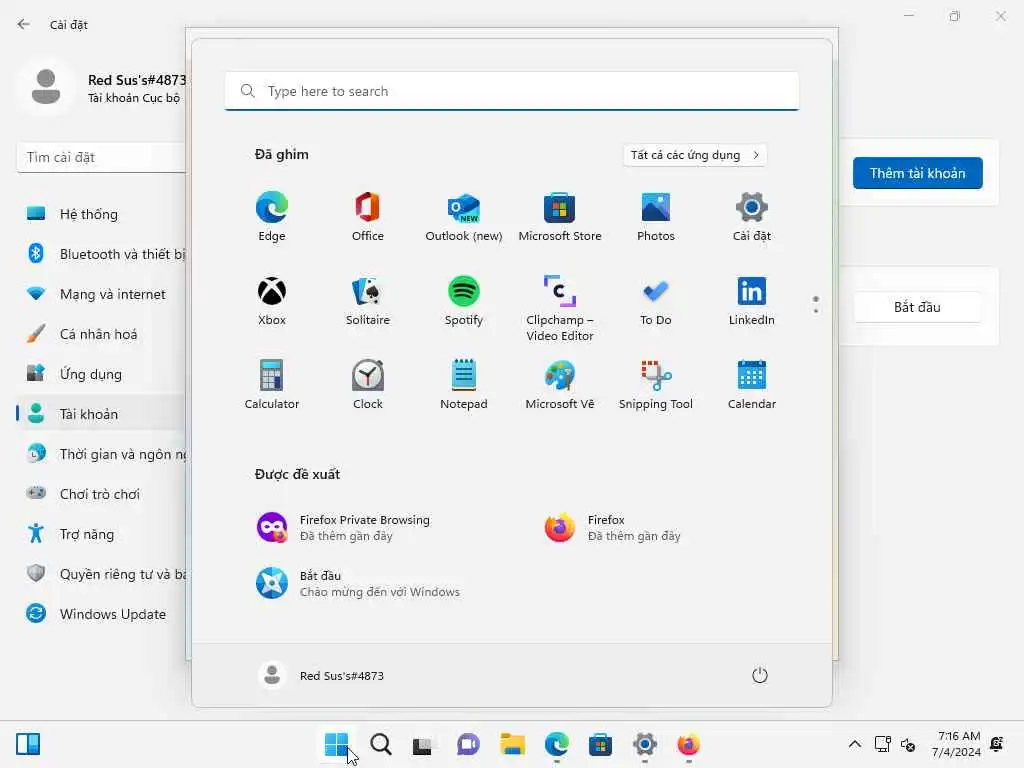Screen dimensions: 1024x768
Task: Expand hidden system tray icons chevron
Action: 854,744
